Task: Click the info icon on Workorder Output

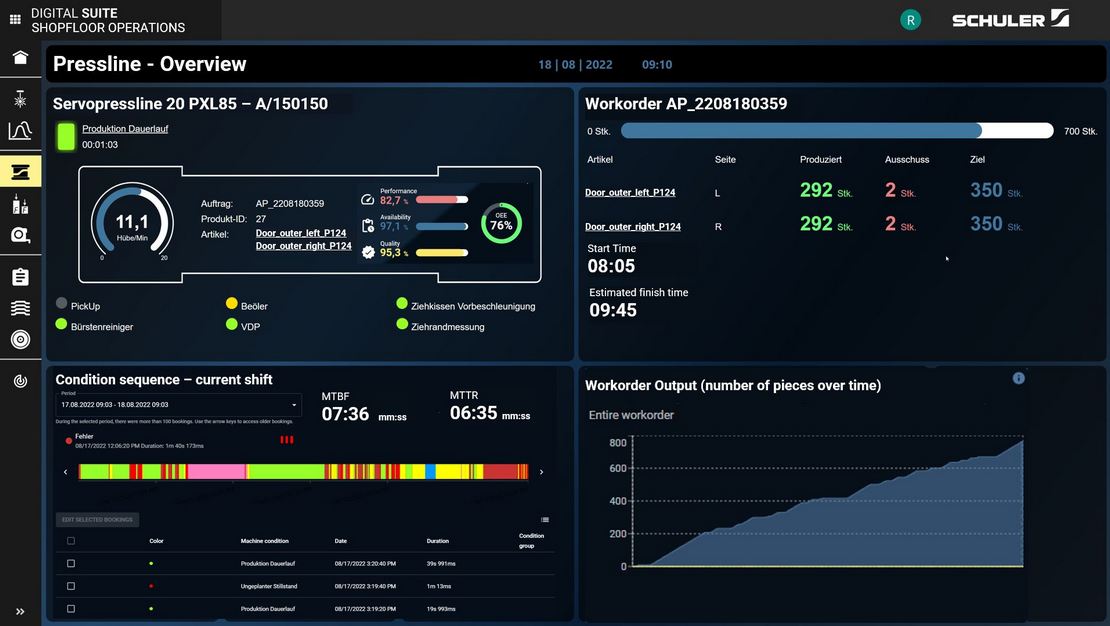Action: pyautogui.click(x=1019, y=378)
